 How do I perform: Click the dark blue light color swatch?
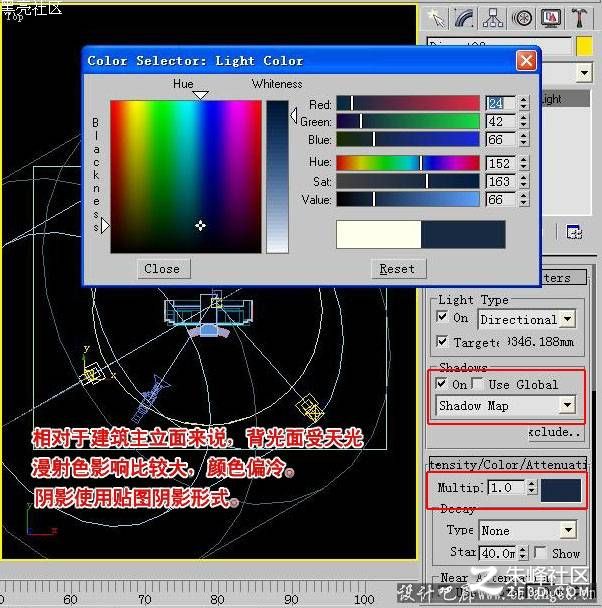click(561, 490)
